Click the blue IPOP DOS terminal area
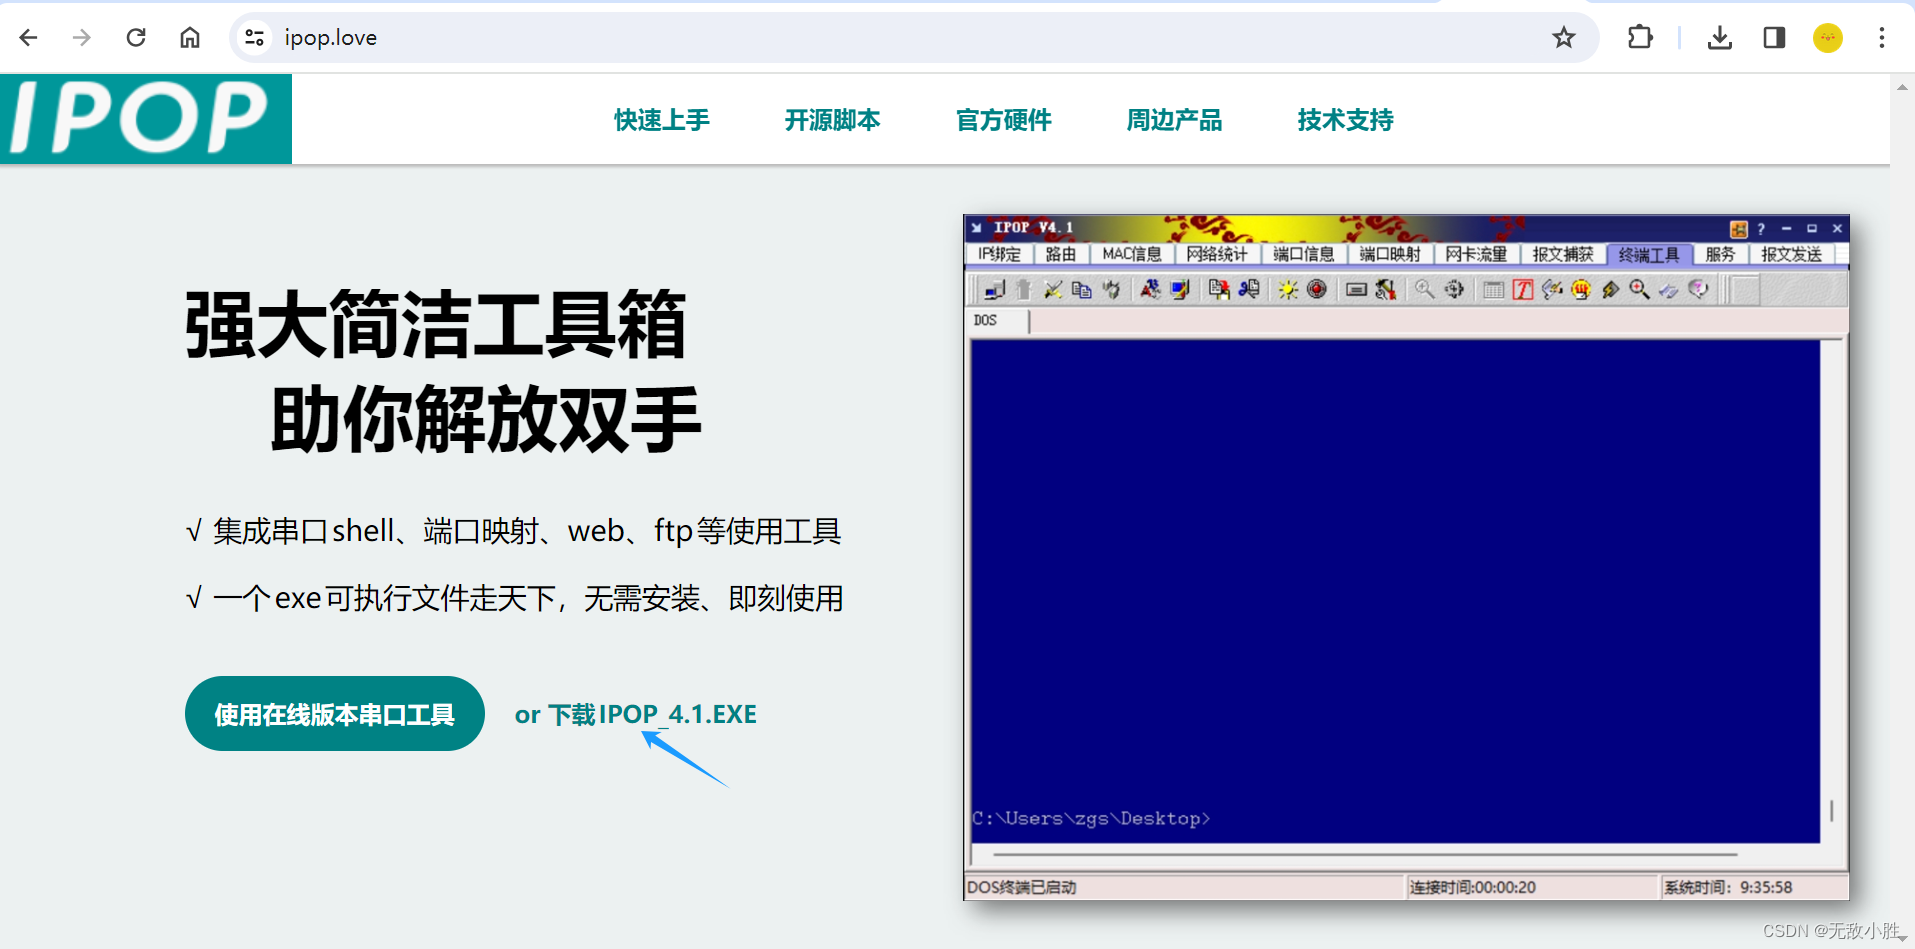This screenshot has height=949, width=1915. coord(1395,590)
